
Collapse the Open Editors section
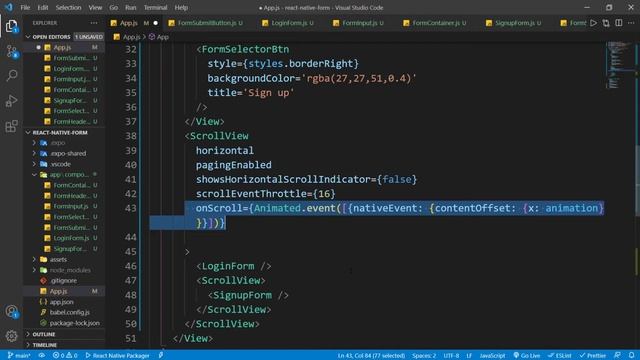(51, 37)
